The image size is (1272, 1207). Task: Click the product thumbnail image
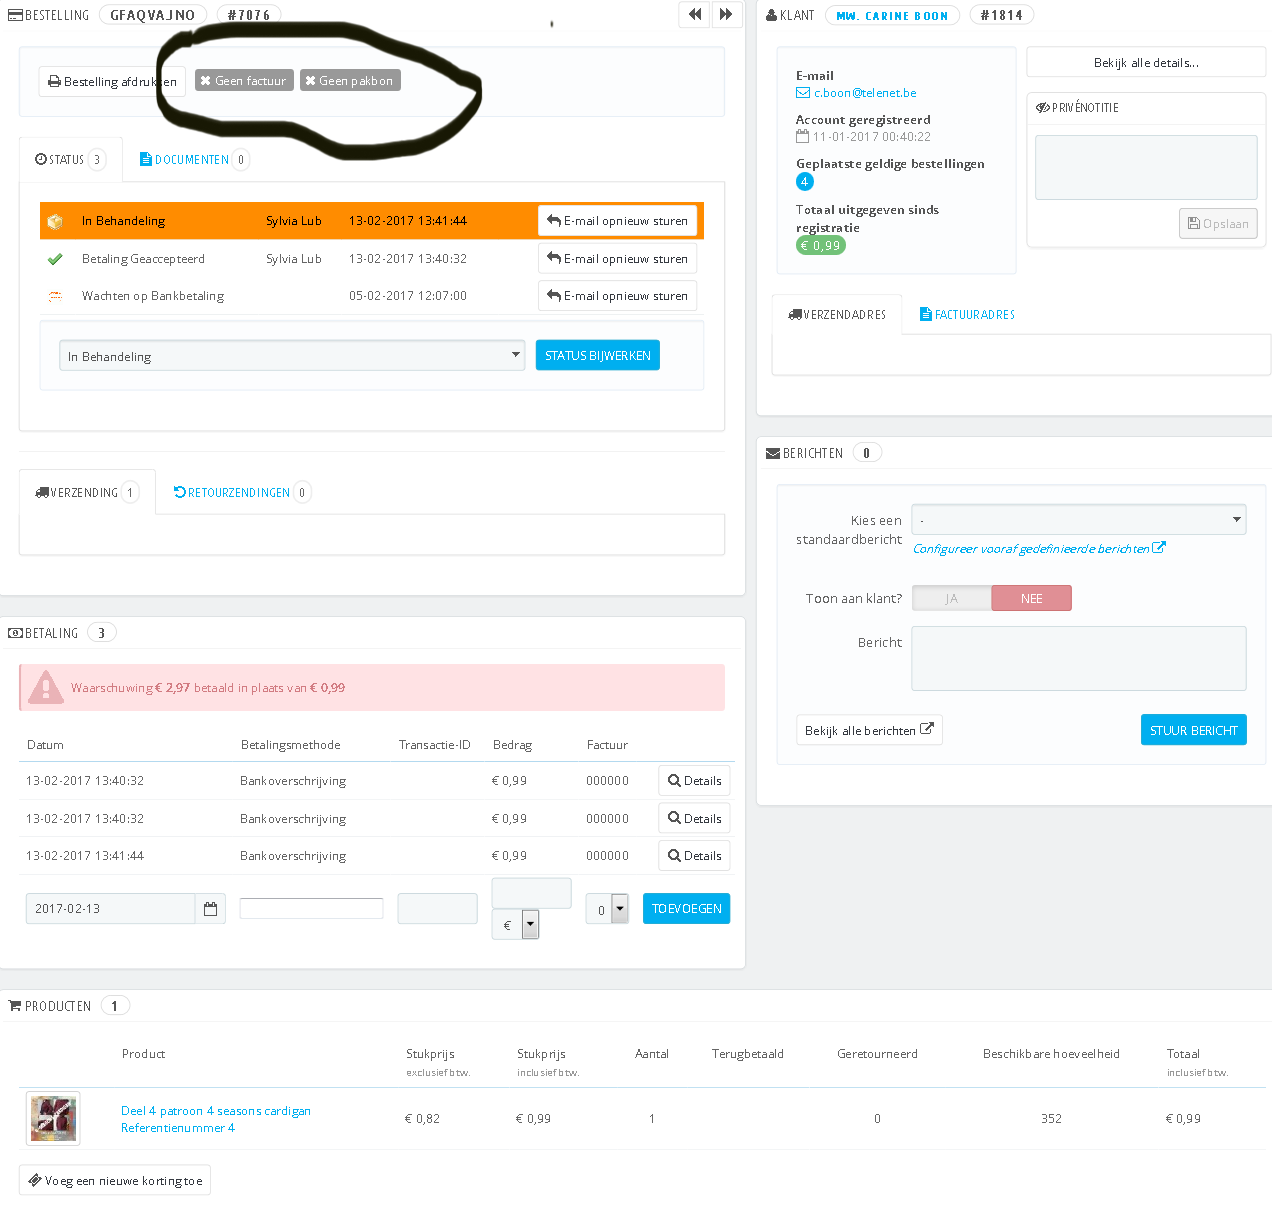pos(53,1118)
